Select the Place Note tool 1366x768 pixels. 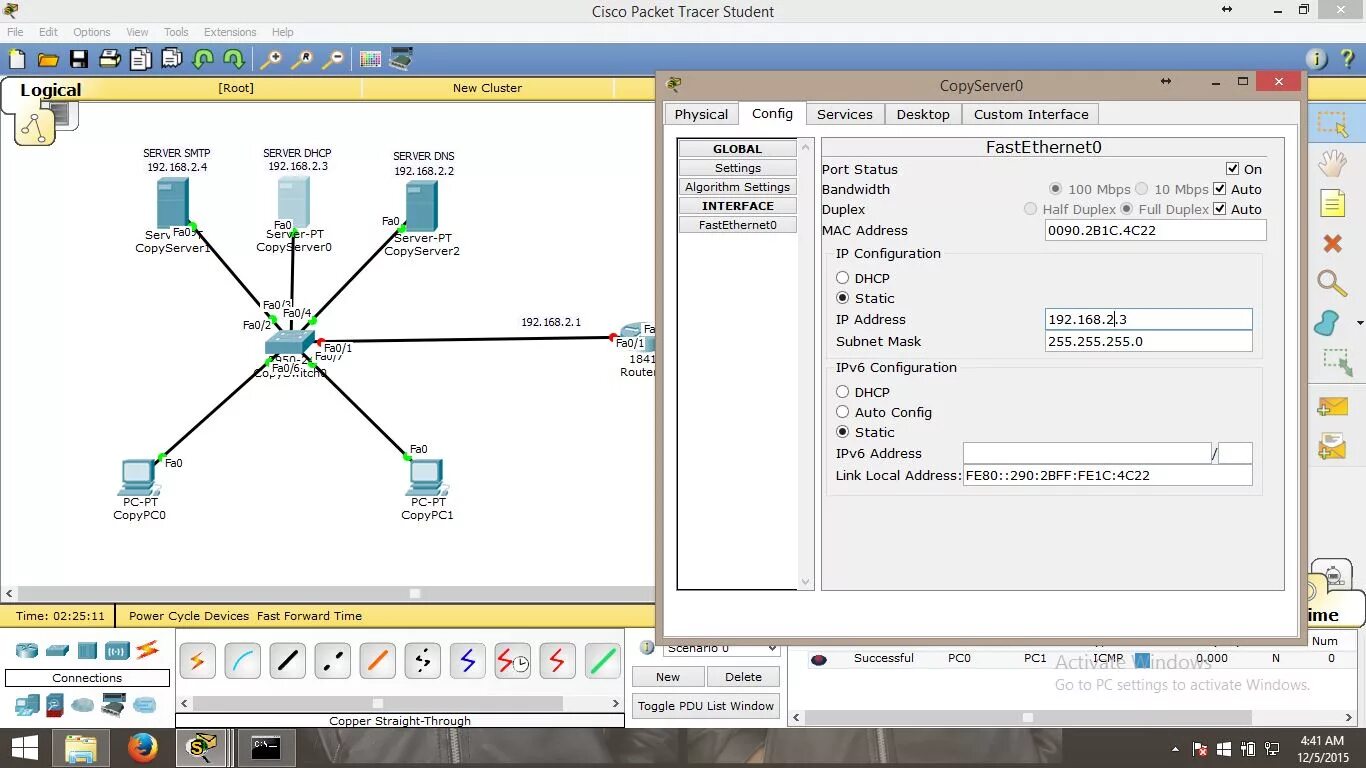(x=1332, y=204)
